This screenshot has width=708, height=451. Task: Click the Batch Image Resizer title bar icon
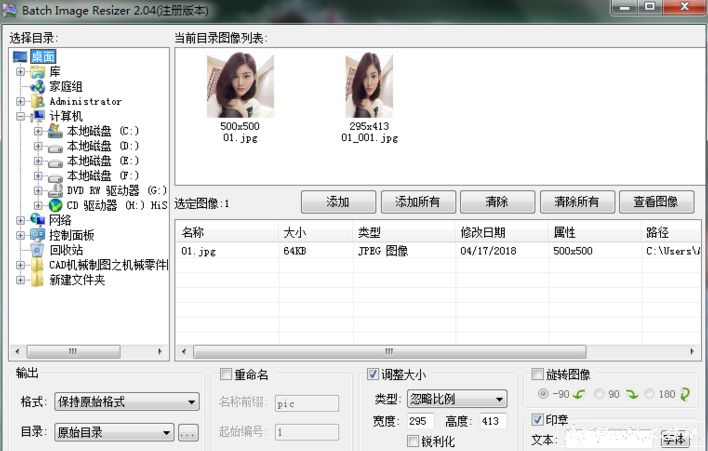[x=9, y=10]
